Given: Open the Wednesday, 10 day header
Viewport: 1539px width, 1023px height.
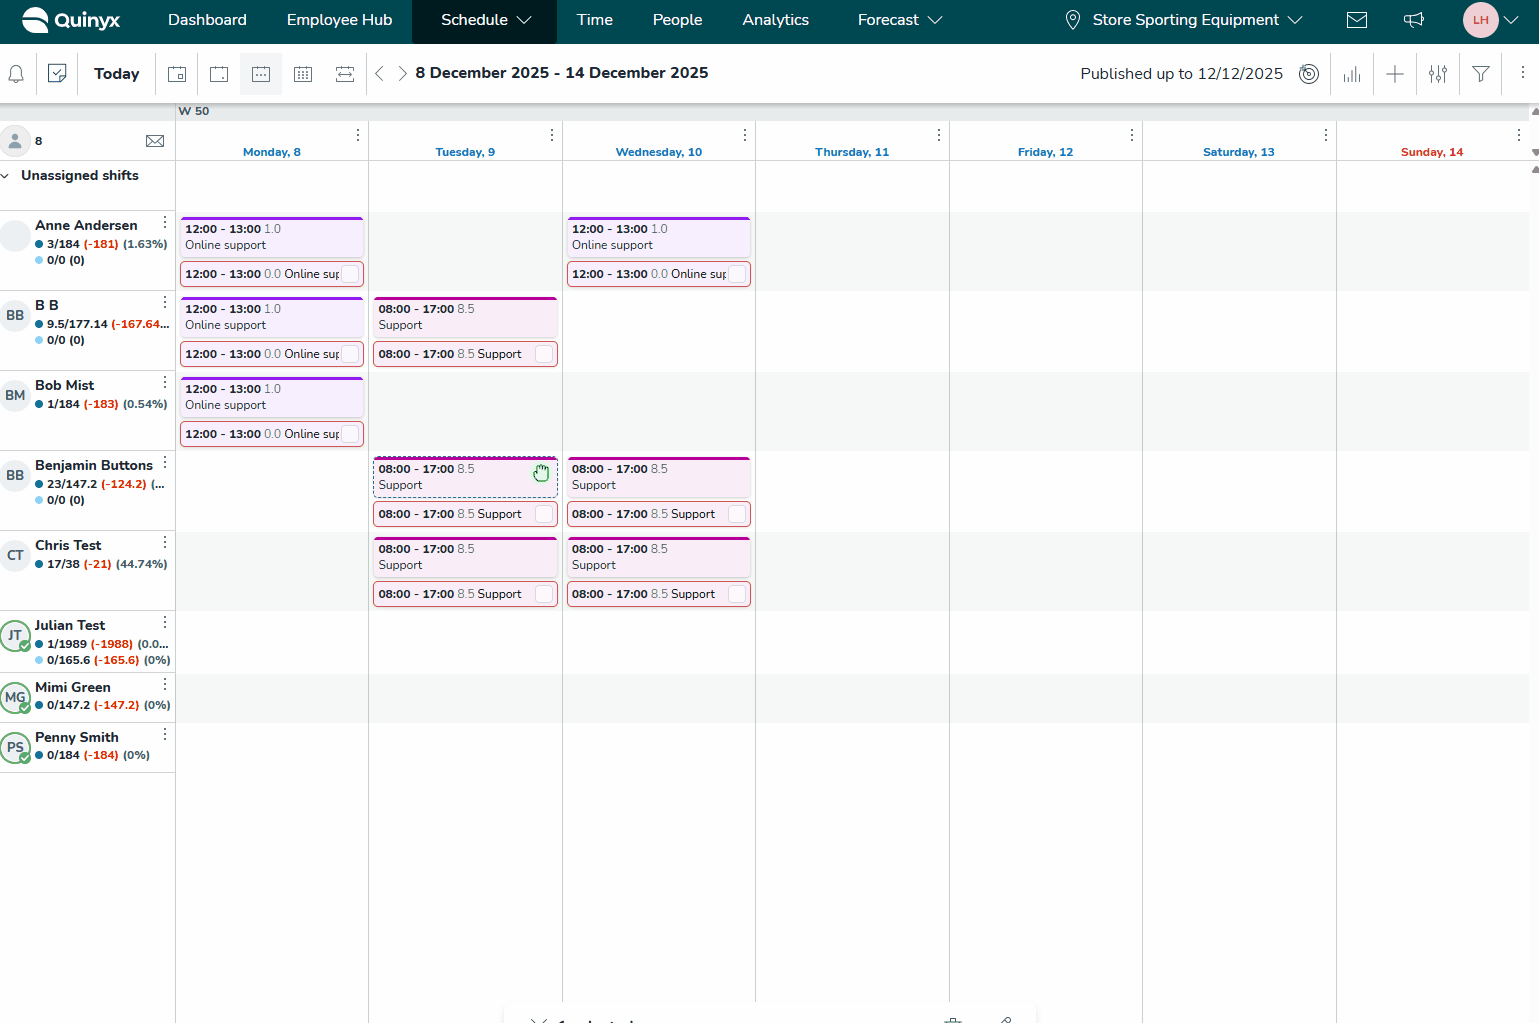Looking at the screenshot, I should pos(659,152).
